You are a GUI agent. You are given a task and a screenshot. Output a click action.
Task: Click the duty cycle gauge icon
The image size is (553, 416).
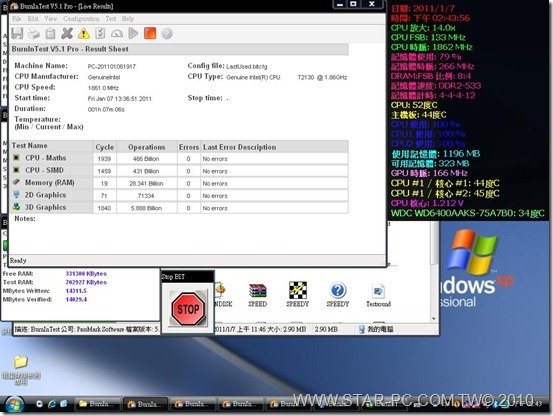117,33
